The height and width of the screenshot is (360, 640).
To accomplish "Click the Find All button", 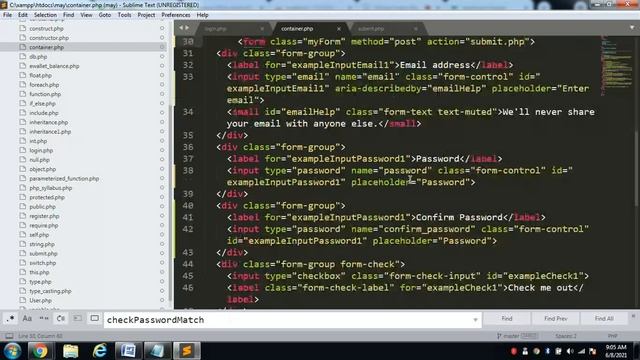I will pyautogui.click(x=604, y=319).
